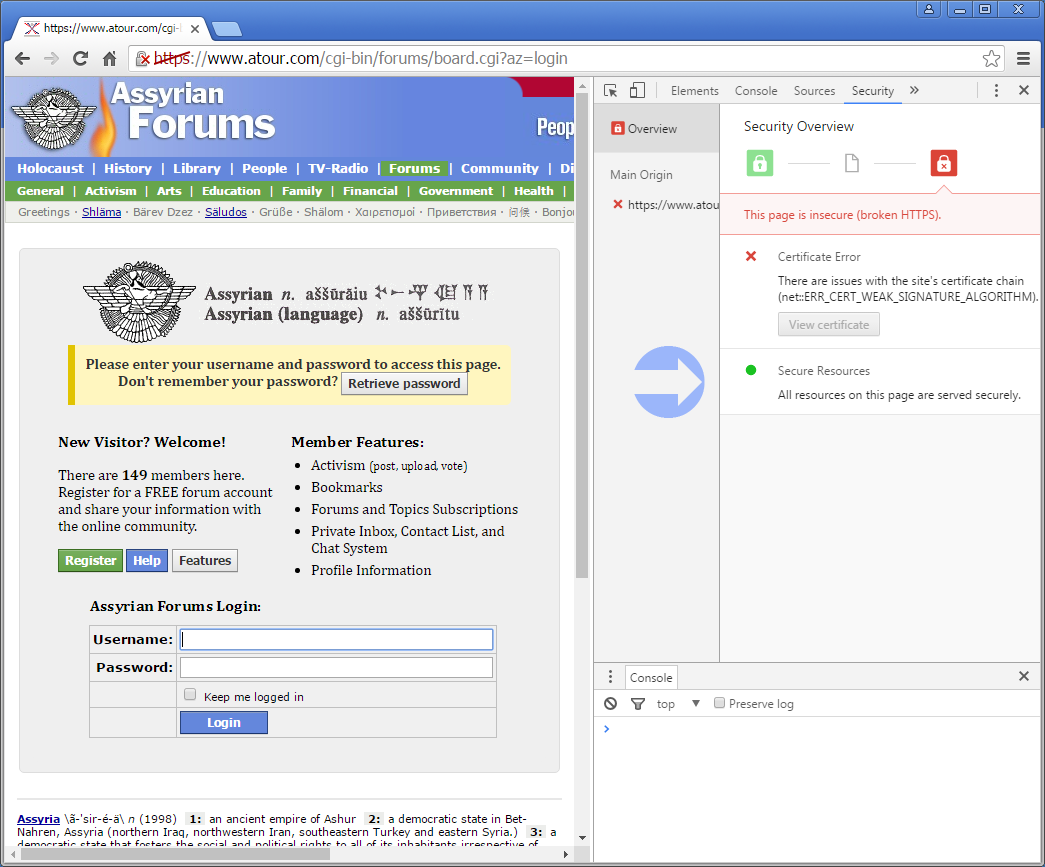This screenshot has height=867, width=1045.
Task: Open a new browser tab
Action: [227, 29]
